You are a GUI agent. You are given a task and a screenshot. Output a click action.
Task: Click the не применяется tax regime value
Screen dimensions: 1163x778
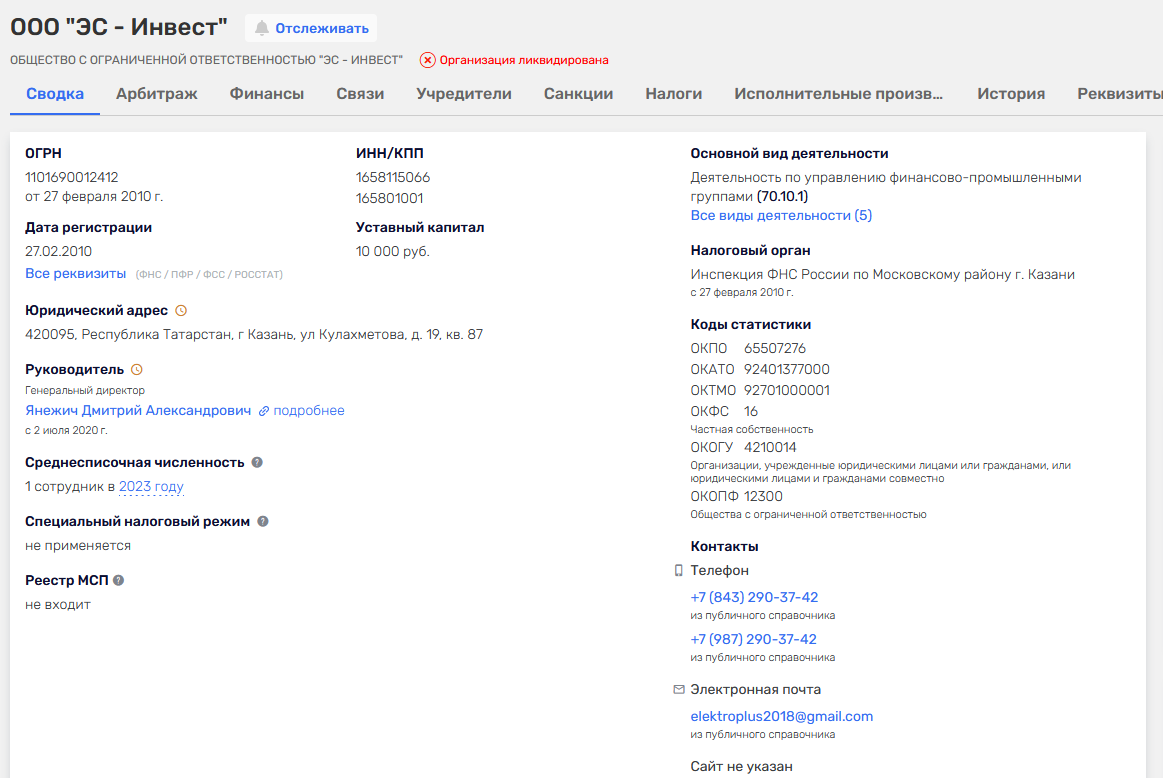(78, 546)
